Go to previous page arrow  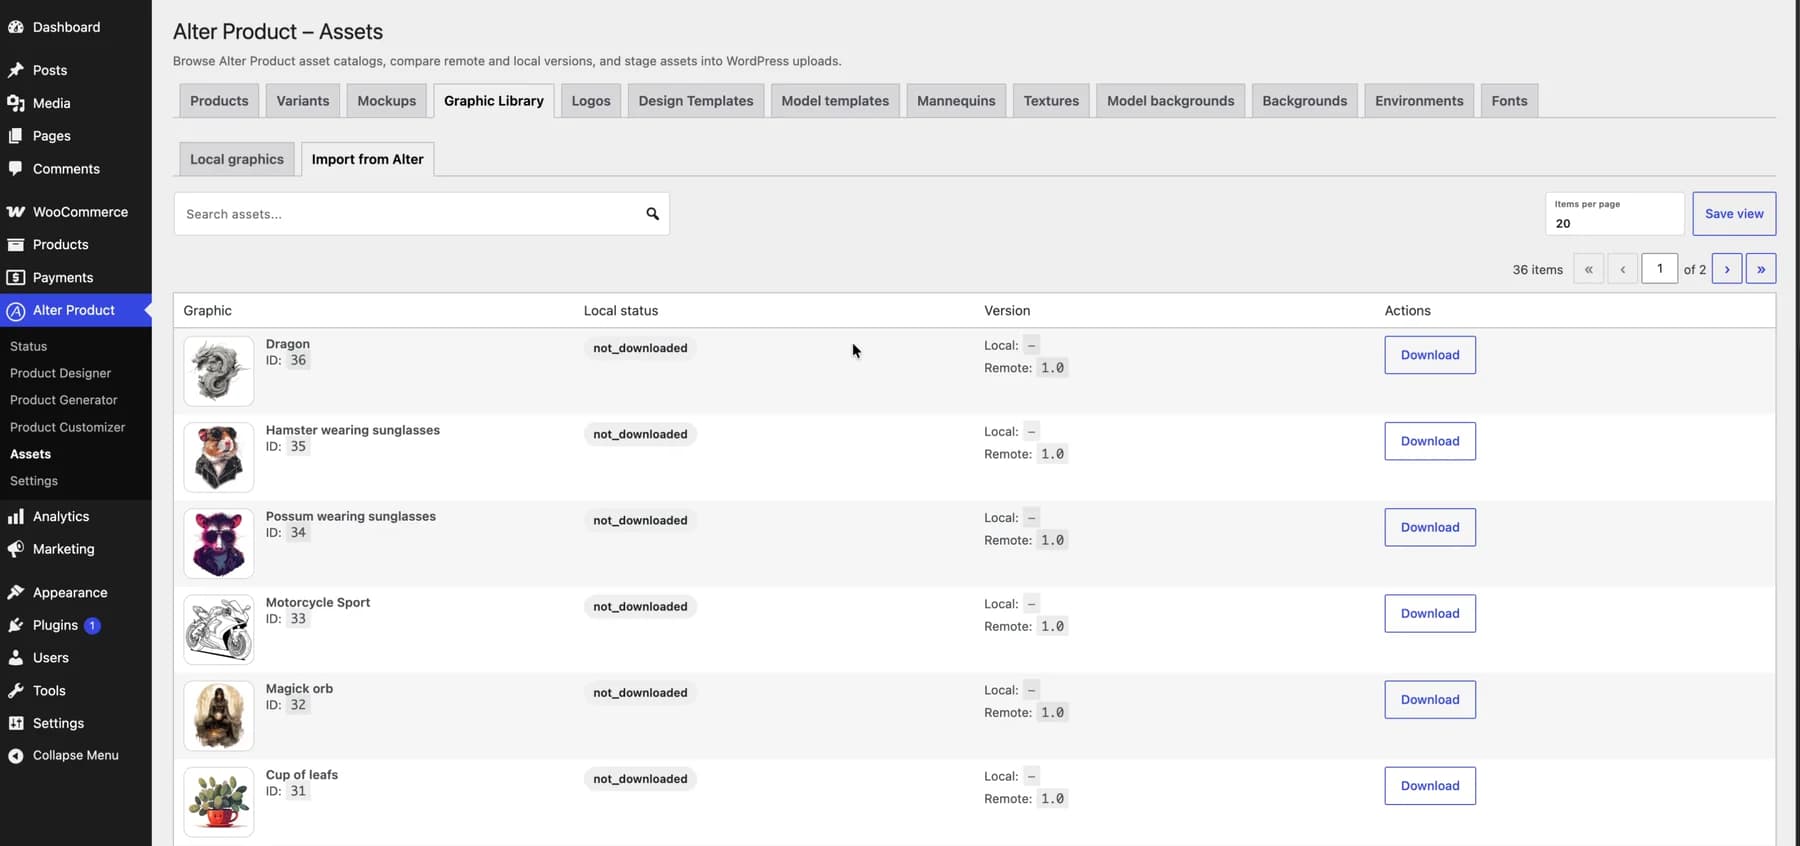click(1622, 269)
